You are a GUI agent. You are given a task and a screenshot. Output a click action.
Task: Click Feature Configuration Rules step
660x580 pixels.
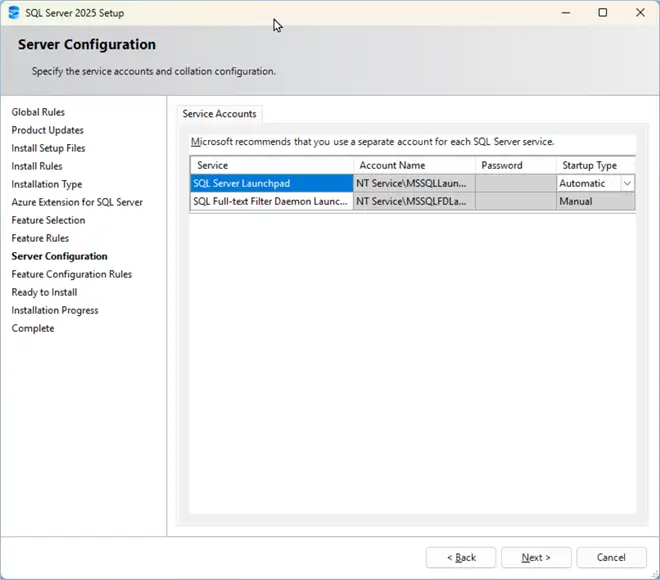click(72, 274)
